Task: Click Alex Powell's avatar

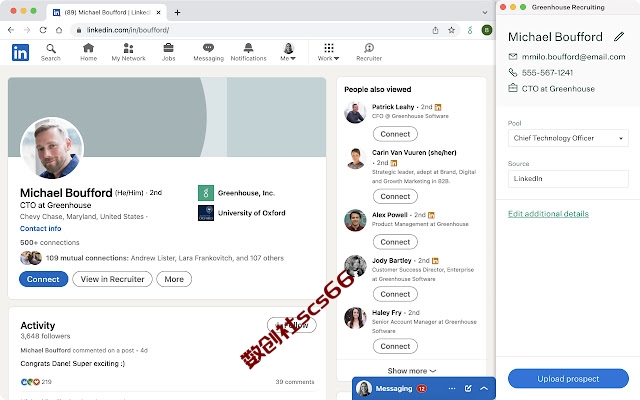Action: pos(355,220)
